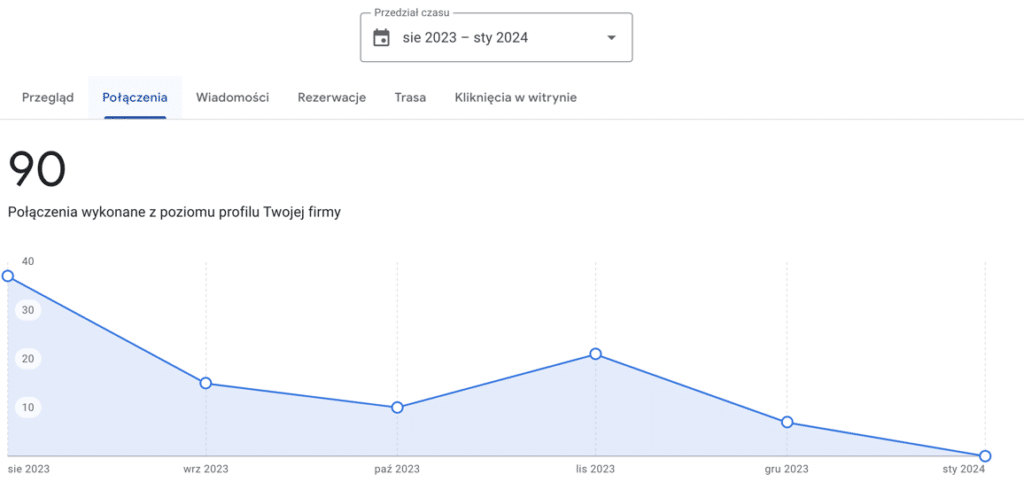Click the 40 y-axis value label

28,262
